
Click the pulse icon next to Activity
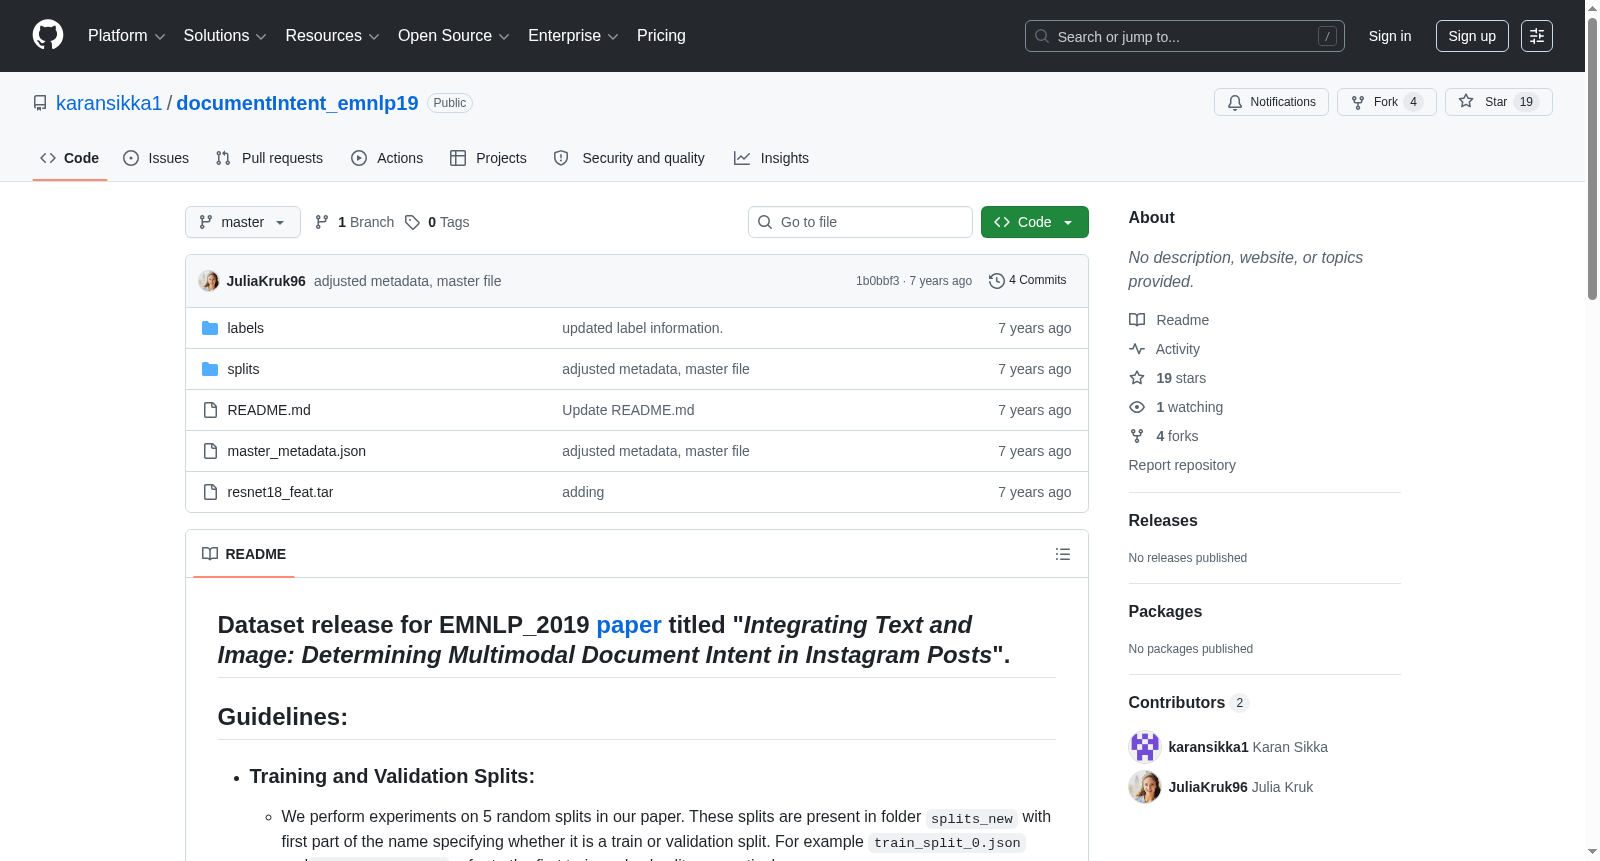point(1137,349)
